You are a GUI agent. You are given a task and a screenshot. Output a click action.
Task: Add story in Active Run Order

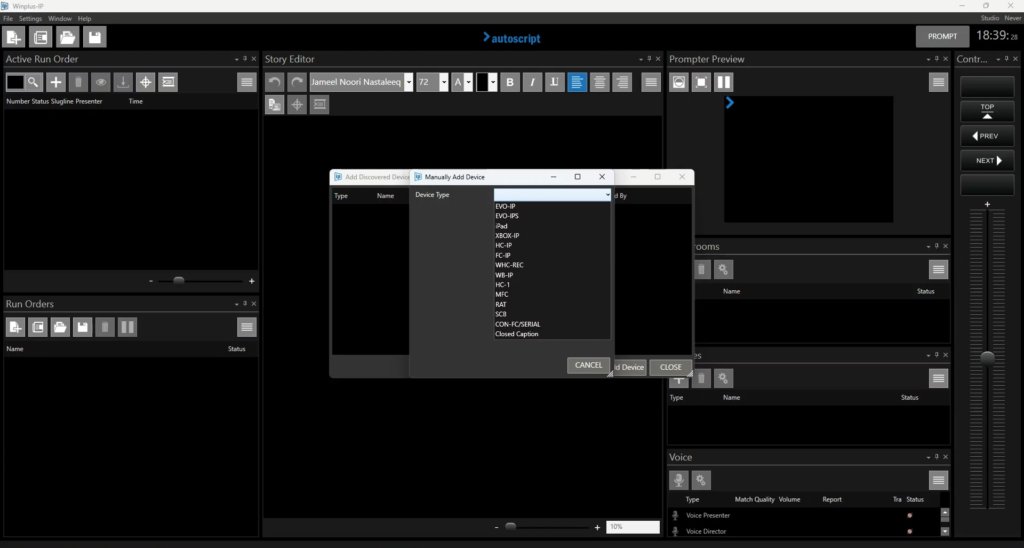coord(56,82)
